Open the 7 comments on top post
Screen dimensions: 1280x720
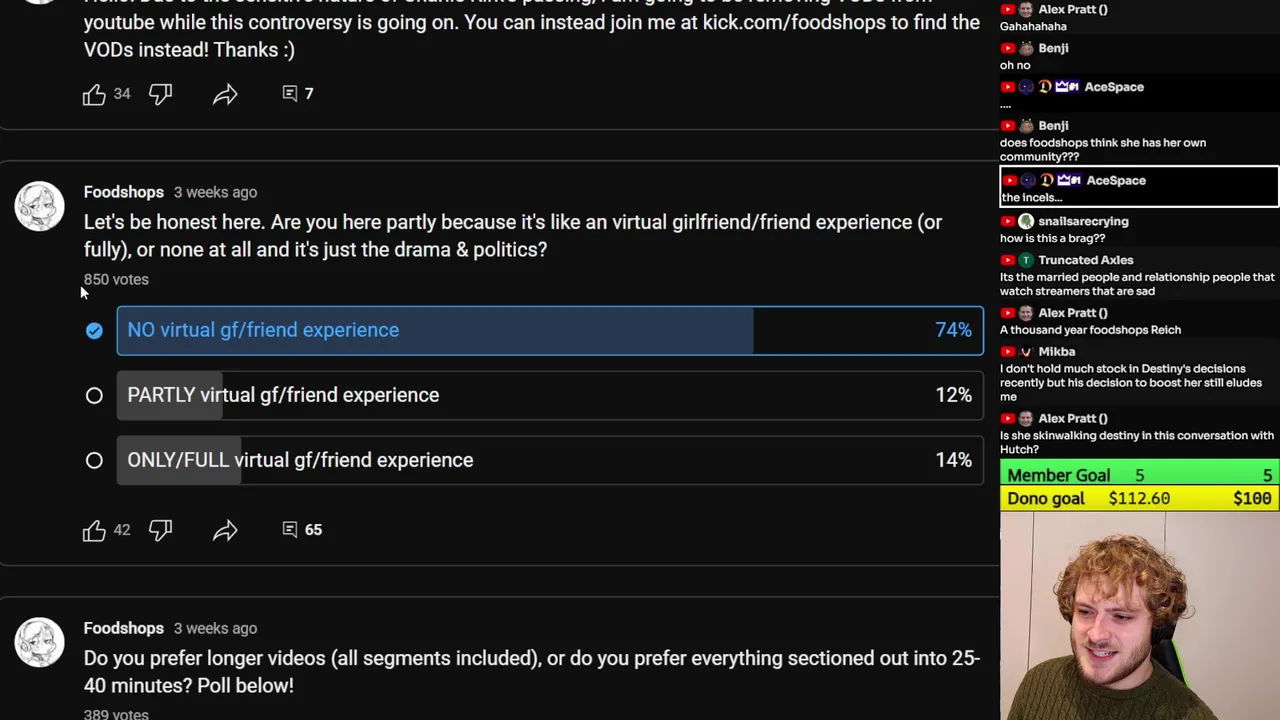point(298,93)
